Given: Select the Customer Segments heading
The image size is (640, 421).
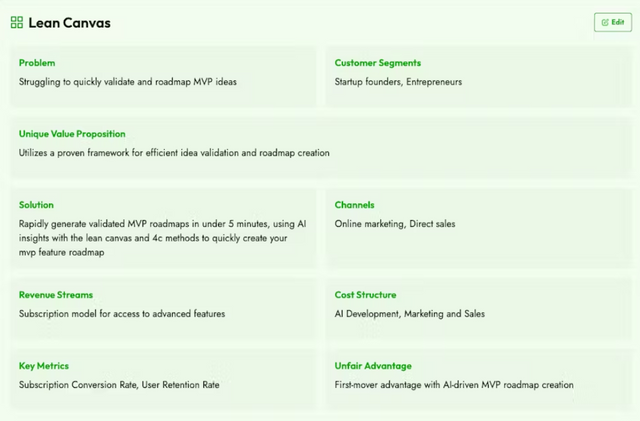Looking at the screenshot, I should [x=378, y=63].
